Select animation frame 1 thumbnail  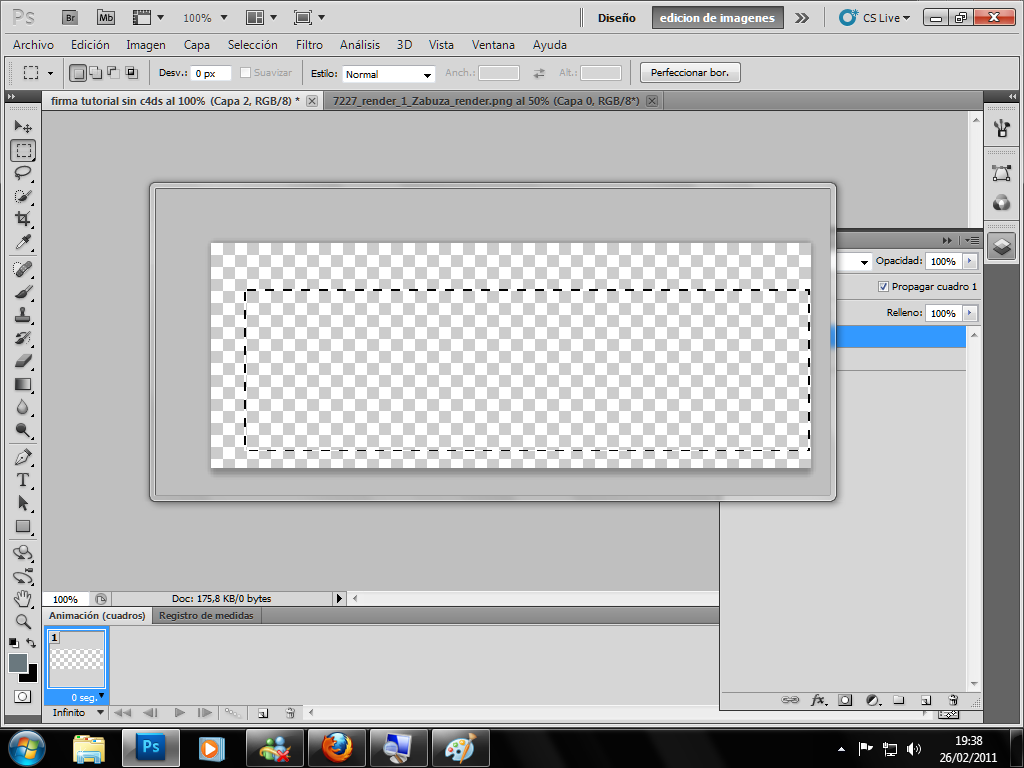coord(77,659)
